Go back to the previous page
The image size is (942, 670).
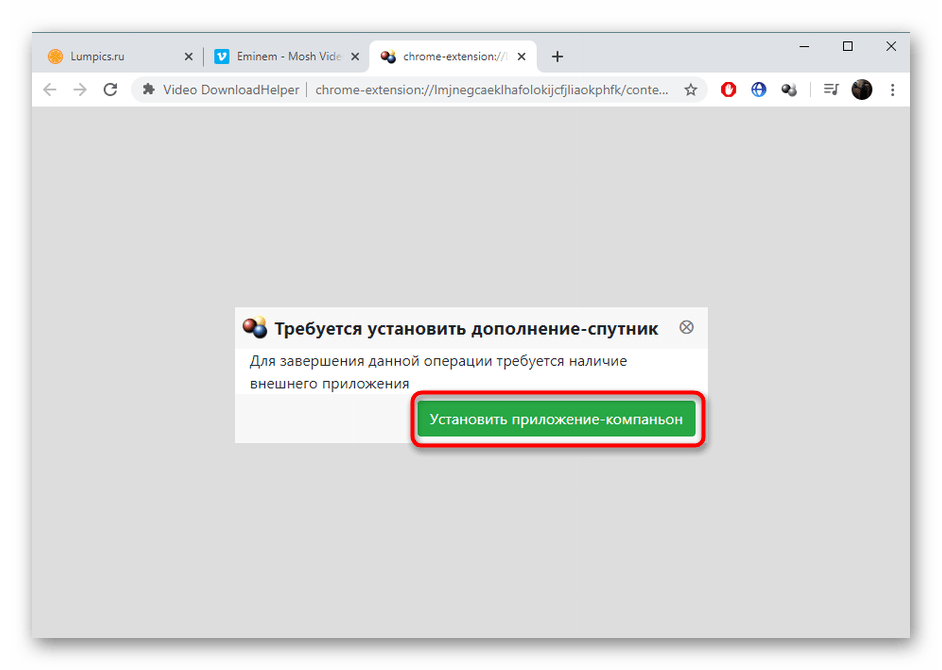tap(50, 90)
